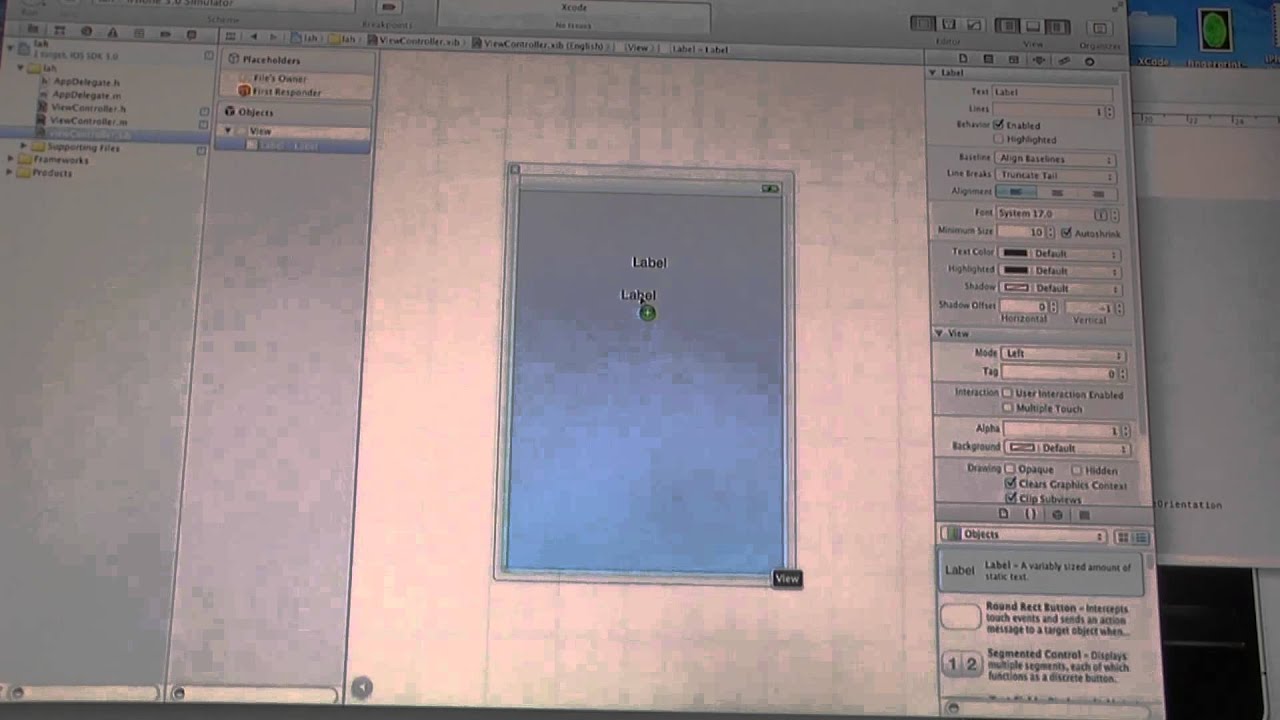The height and width of the screenshot is (720, 1280).
Task: Collapse the Label inspector section
Action: pyautogui.click(x=934, y=73)
